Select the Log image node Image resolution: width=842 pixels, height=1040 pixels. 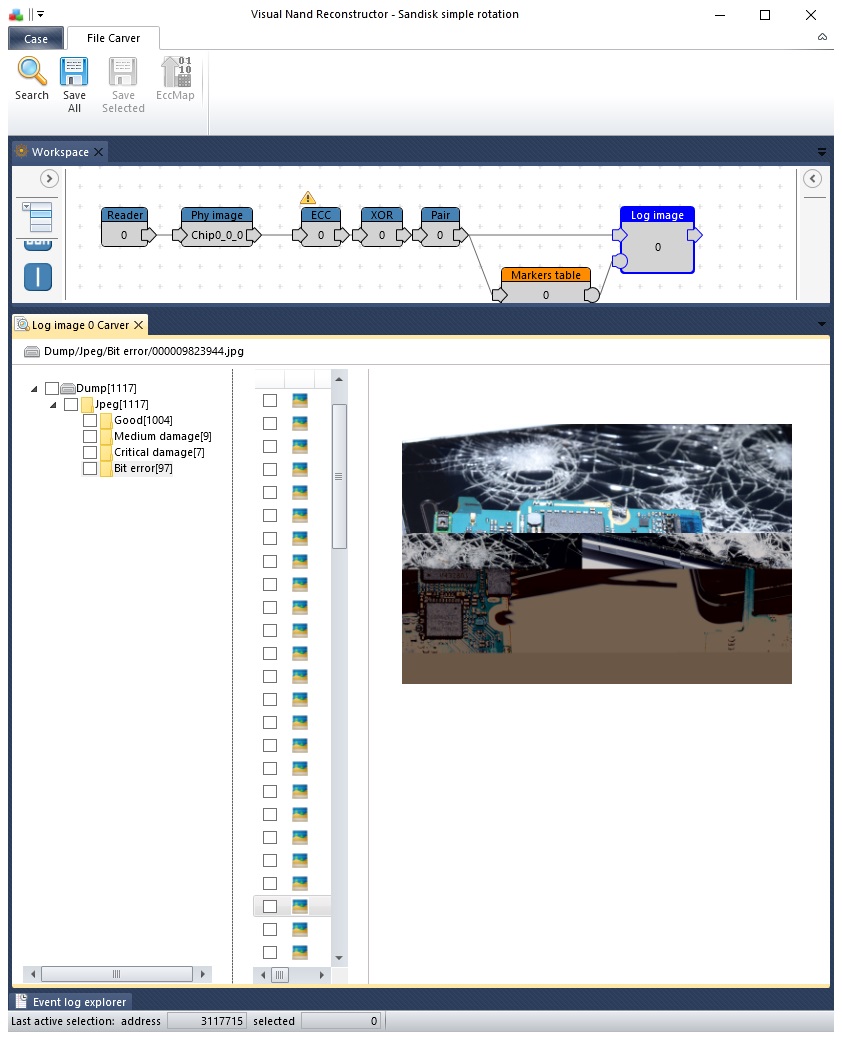[x=657, y=239]
